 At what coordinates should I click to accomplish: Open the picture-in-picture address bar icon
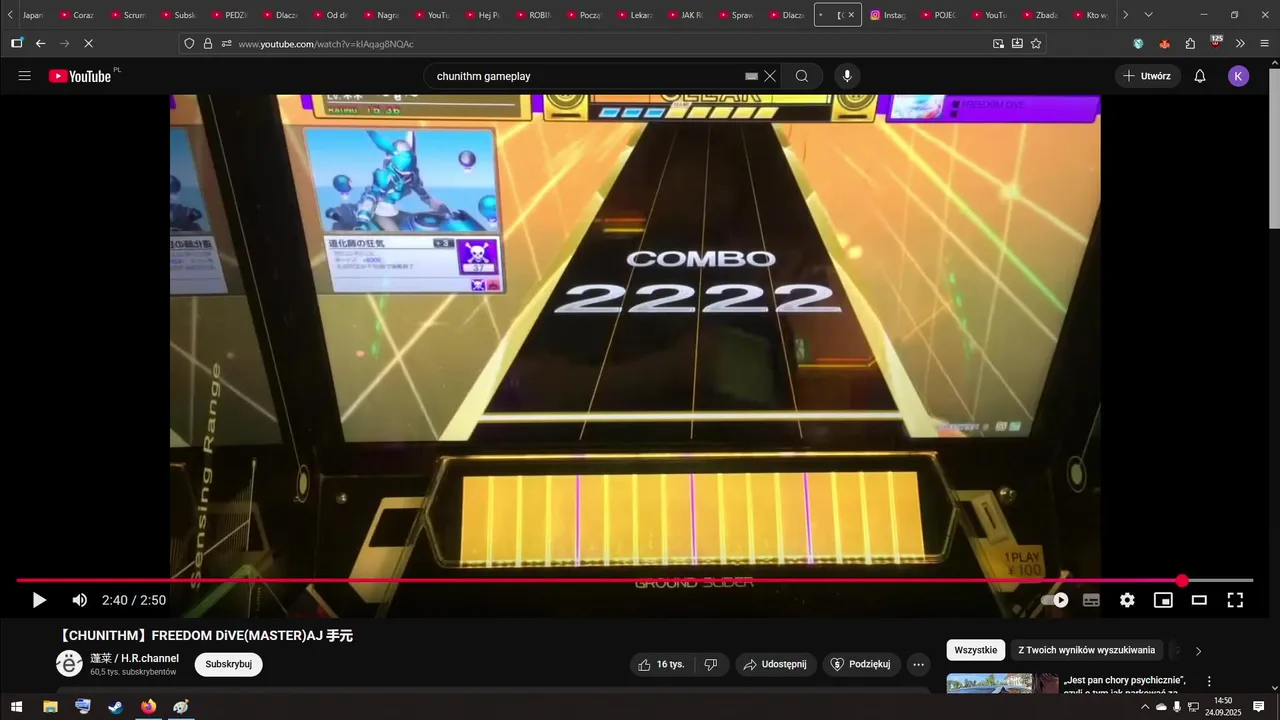998,44
